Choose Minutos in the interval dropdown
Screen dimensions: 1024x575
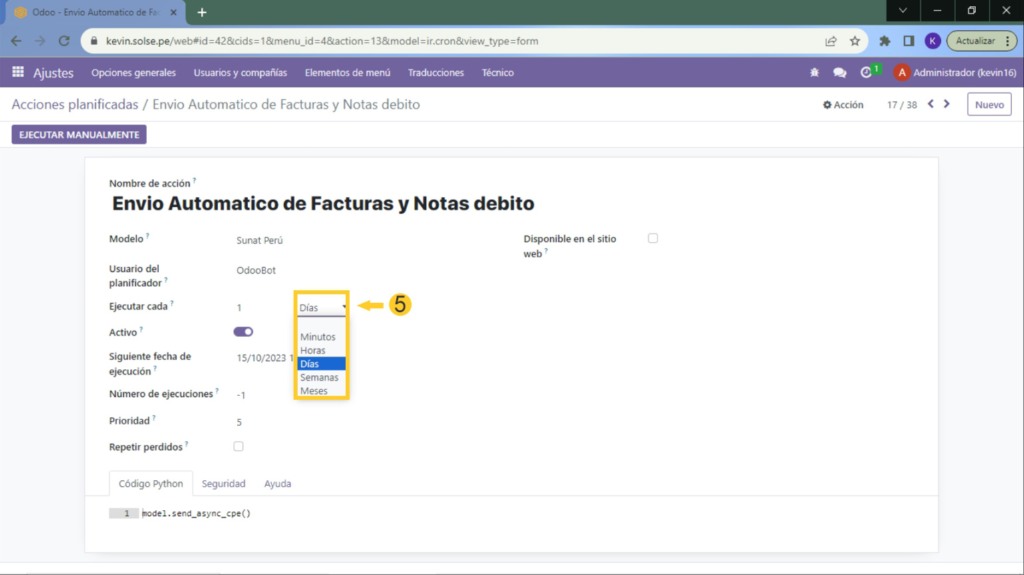pyautogui.click(x=318, y=337)
